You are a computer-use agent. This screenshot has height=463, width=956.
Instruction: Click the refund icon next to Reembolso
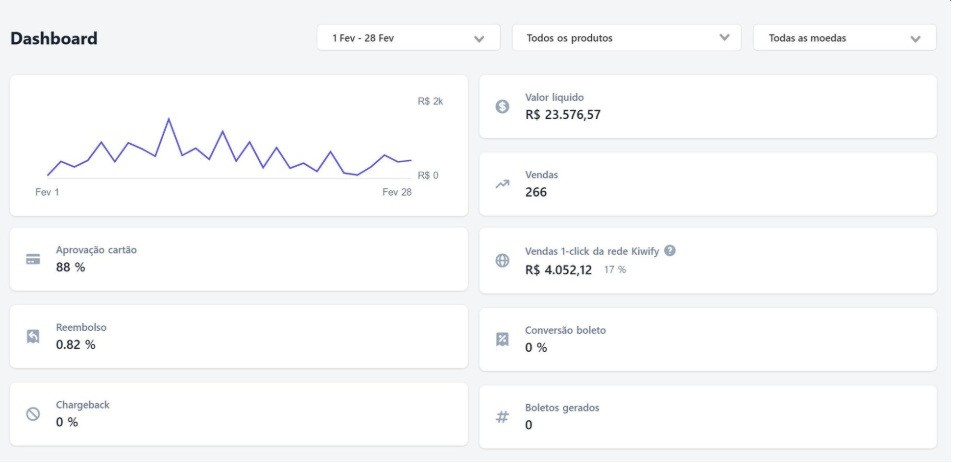(x=33, y=337)
